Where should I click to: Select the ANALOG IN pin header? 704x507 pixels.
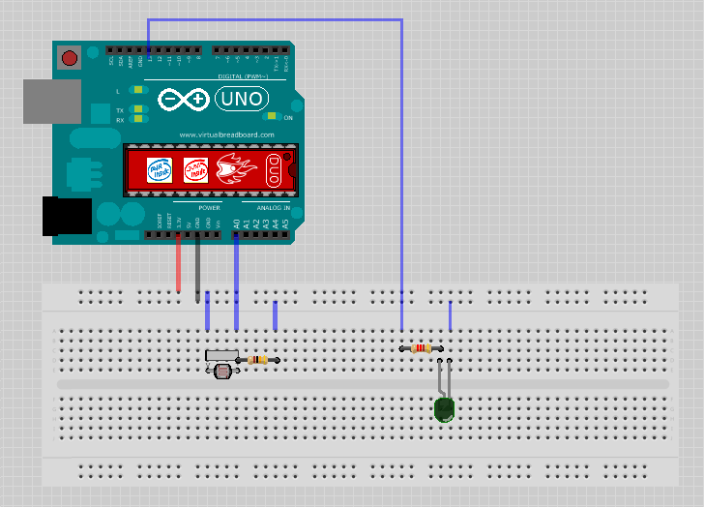tap(260, 235)
